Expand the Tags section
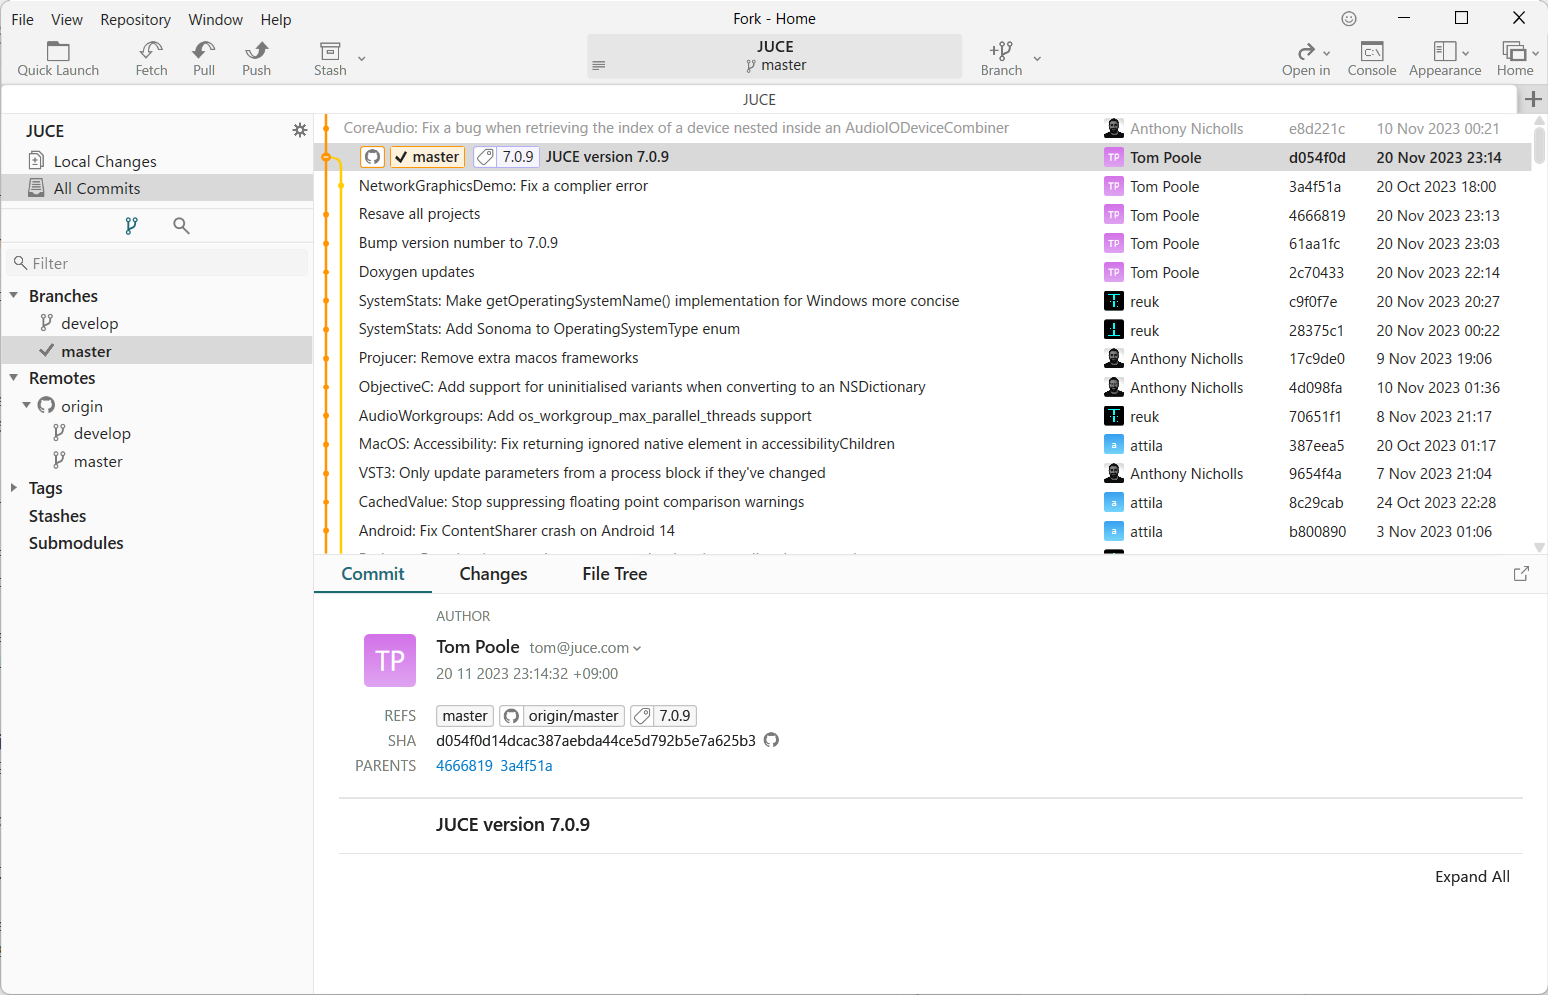This screenshot has width=1548, height=995. point(14,488)
